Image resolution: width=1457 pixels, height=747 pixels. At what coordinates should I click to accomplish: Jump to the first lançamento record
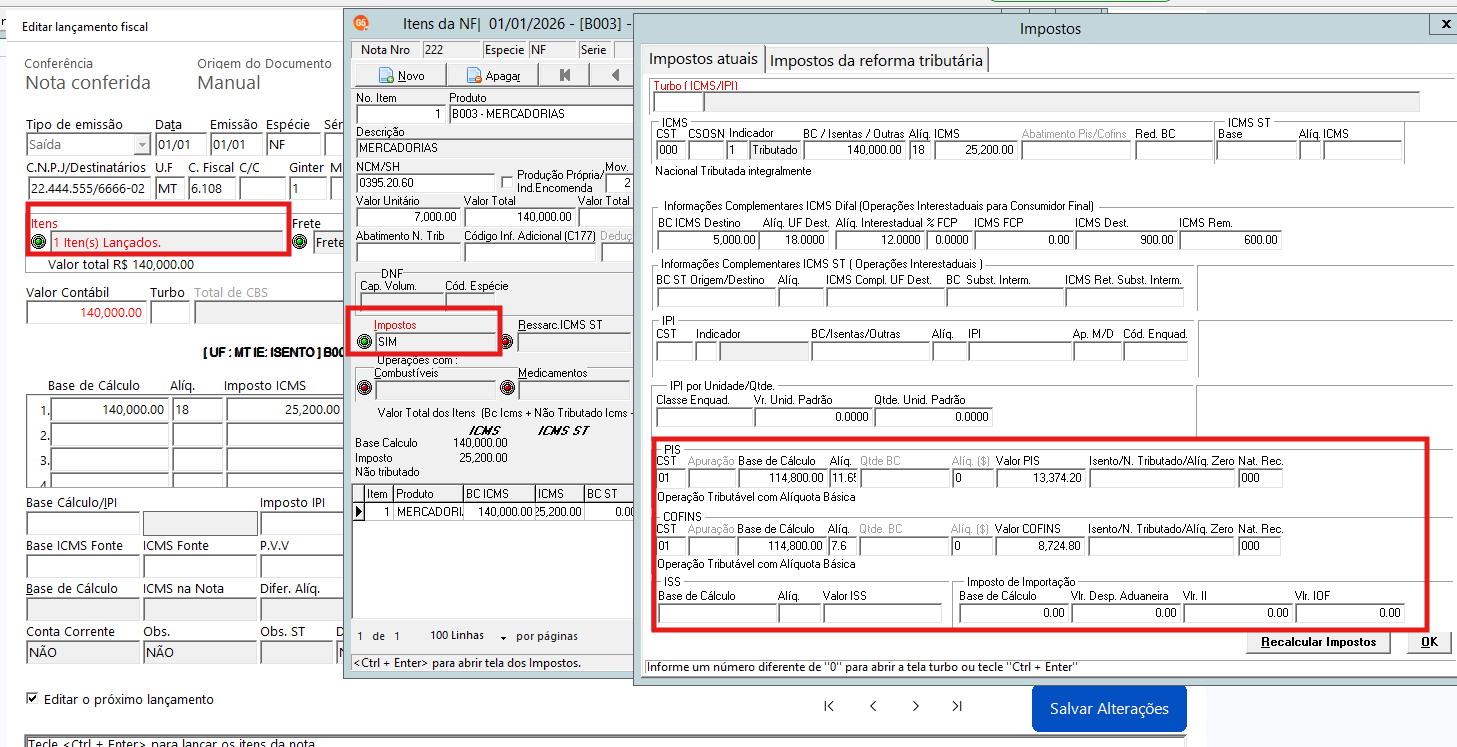click(x=829, y=706)
